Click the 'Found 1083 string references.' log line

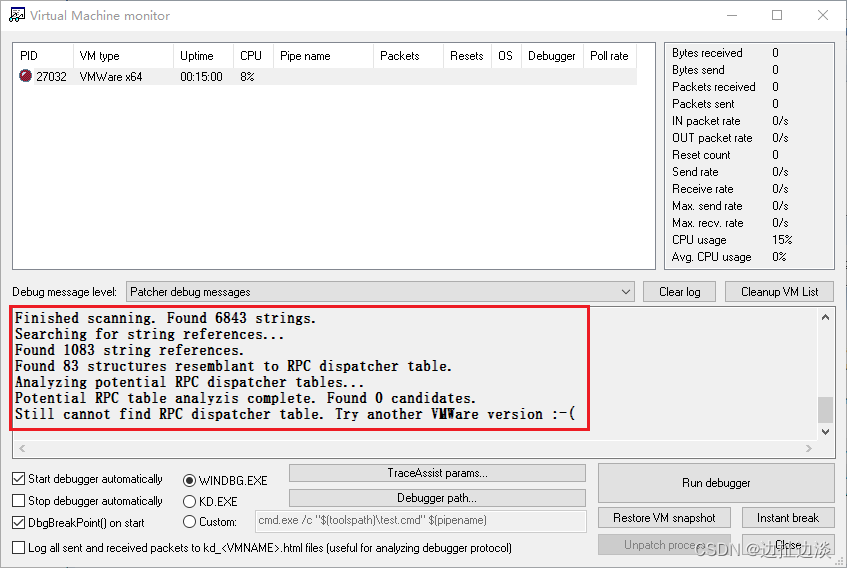click(x=130, y=350)
